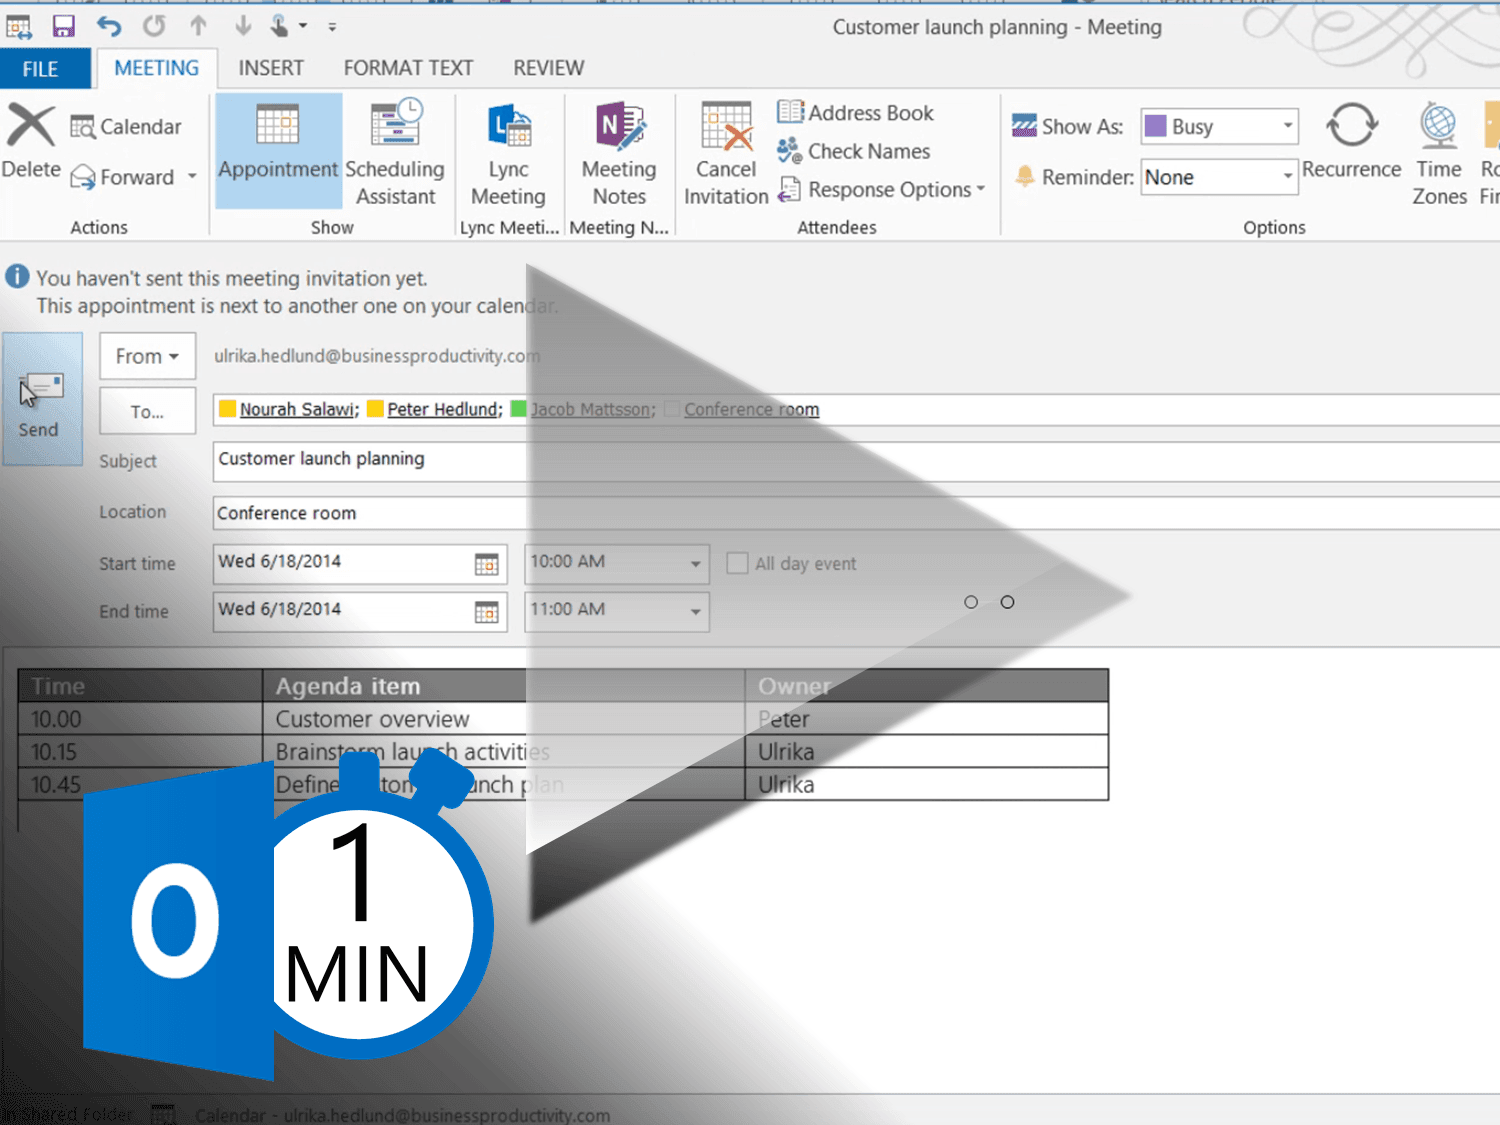Open Calendar from the Actions group
The height and width of the screenshot is (1125, 1500).
click(x=126, y=127)
